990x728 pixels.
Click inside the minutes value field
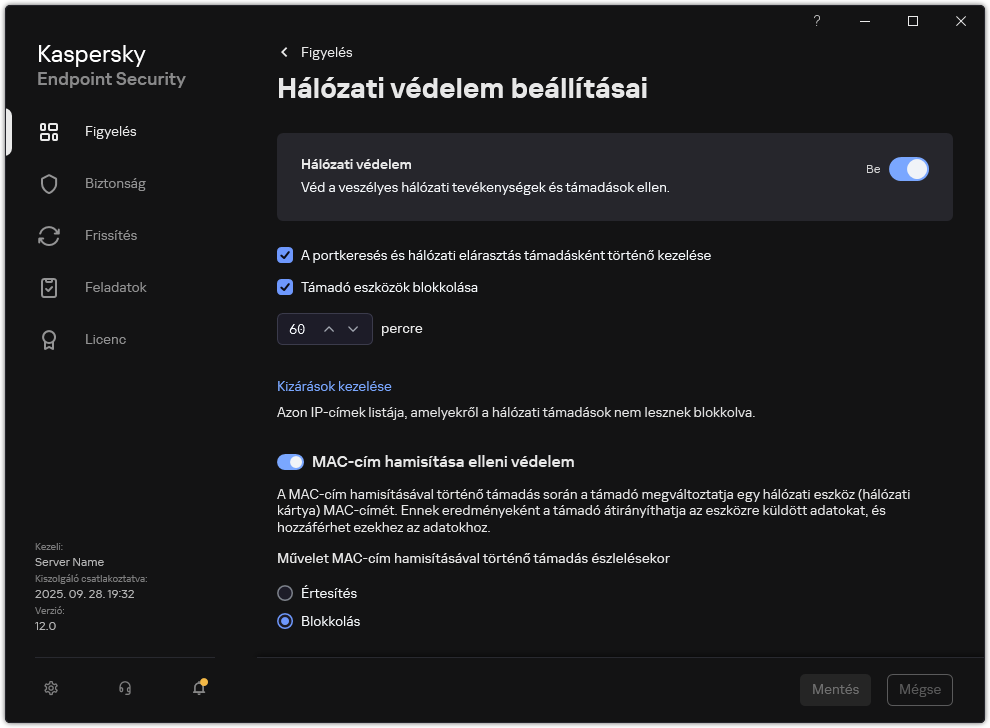coord(298,328)
